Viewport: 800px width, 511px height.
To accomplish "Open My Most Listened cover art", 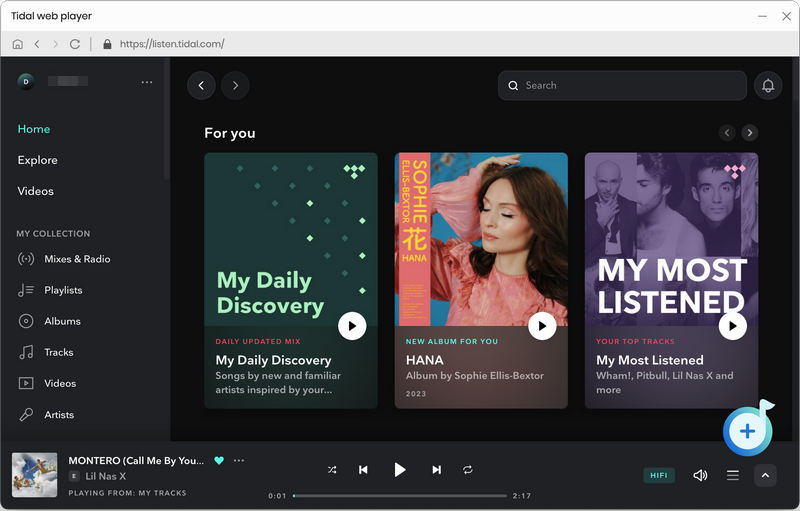I will click(671, 239).
